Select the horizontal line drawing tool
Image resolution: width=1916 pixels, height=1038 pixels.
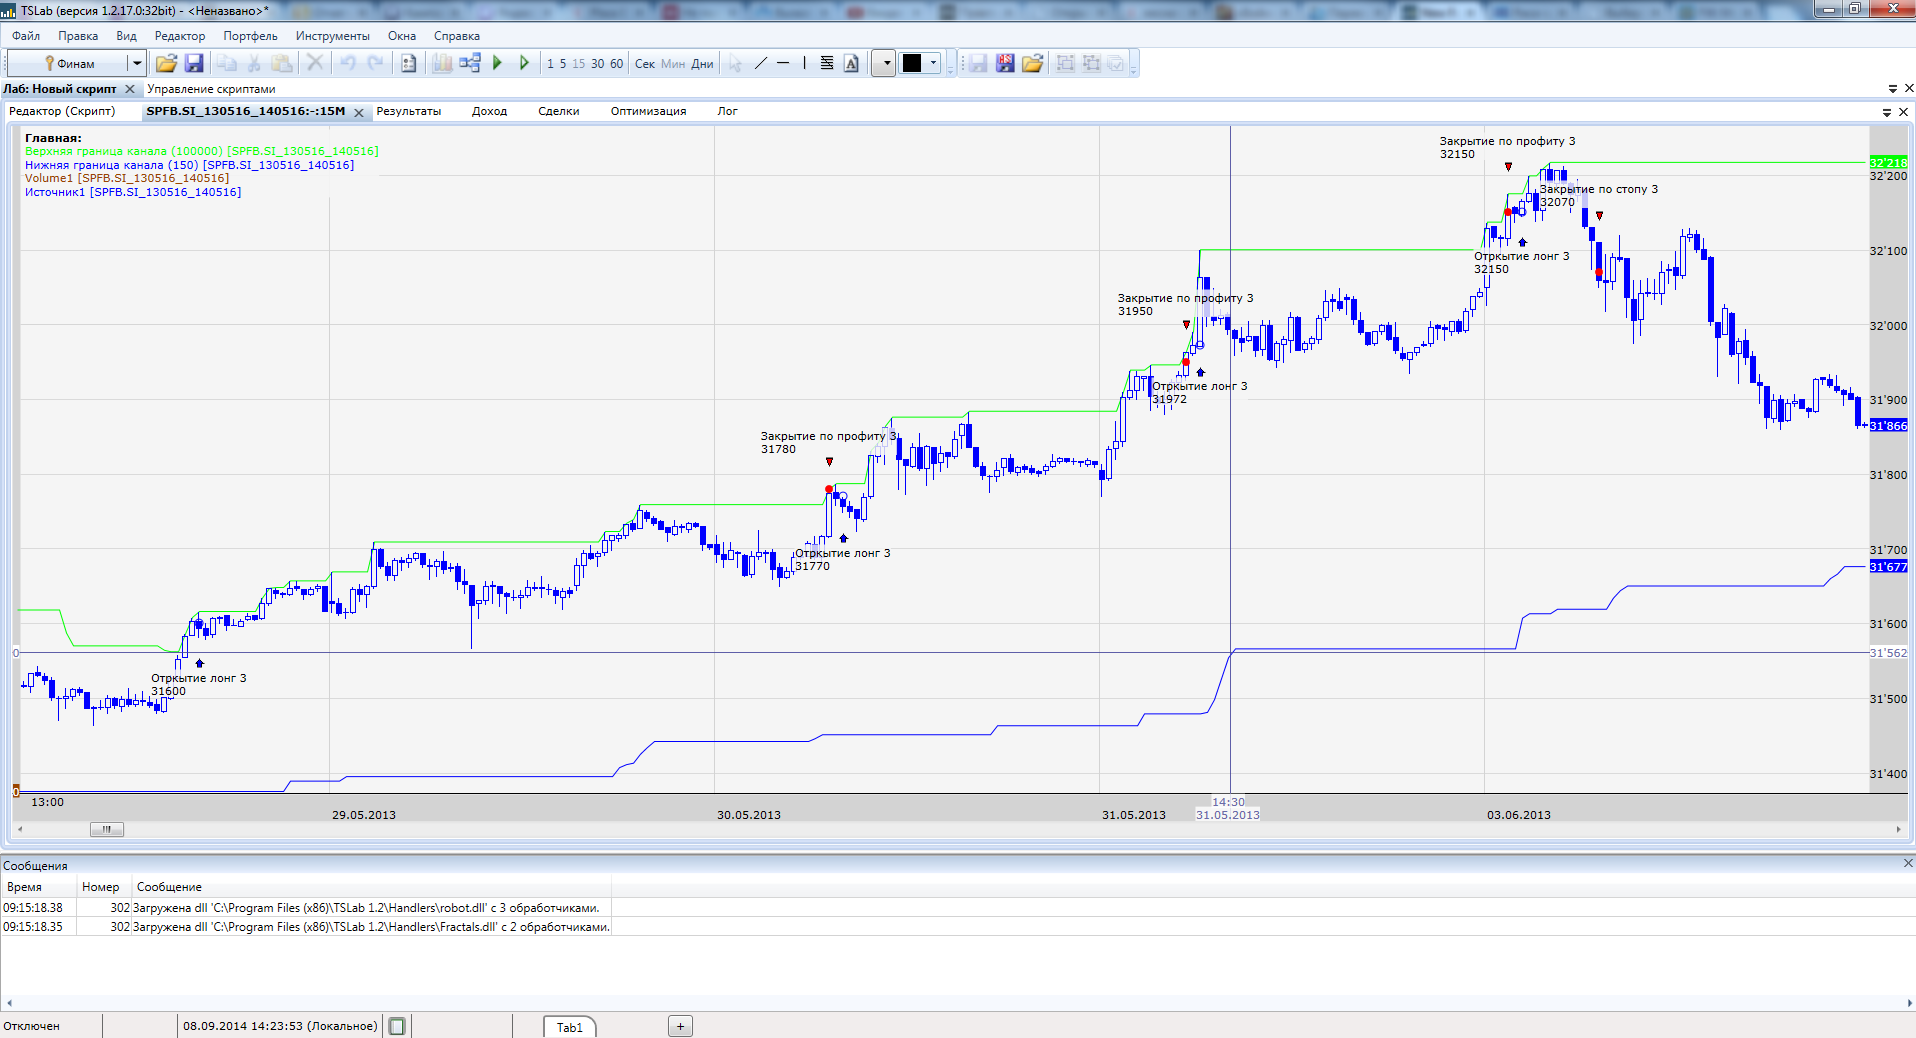pyautogui.click(x=783, y=63)
